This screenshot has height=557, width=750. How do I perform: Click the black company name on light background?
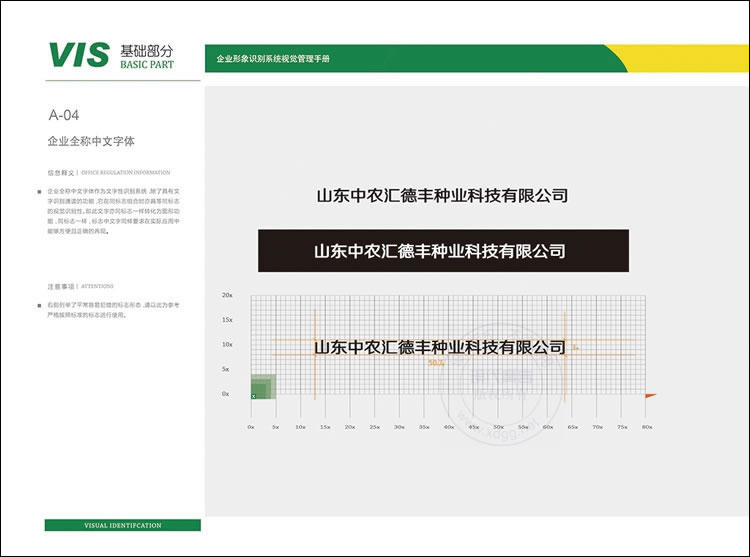(442, 195)
